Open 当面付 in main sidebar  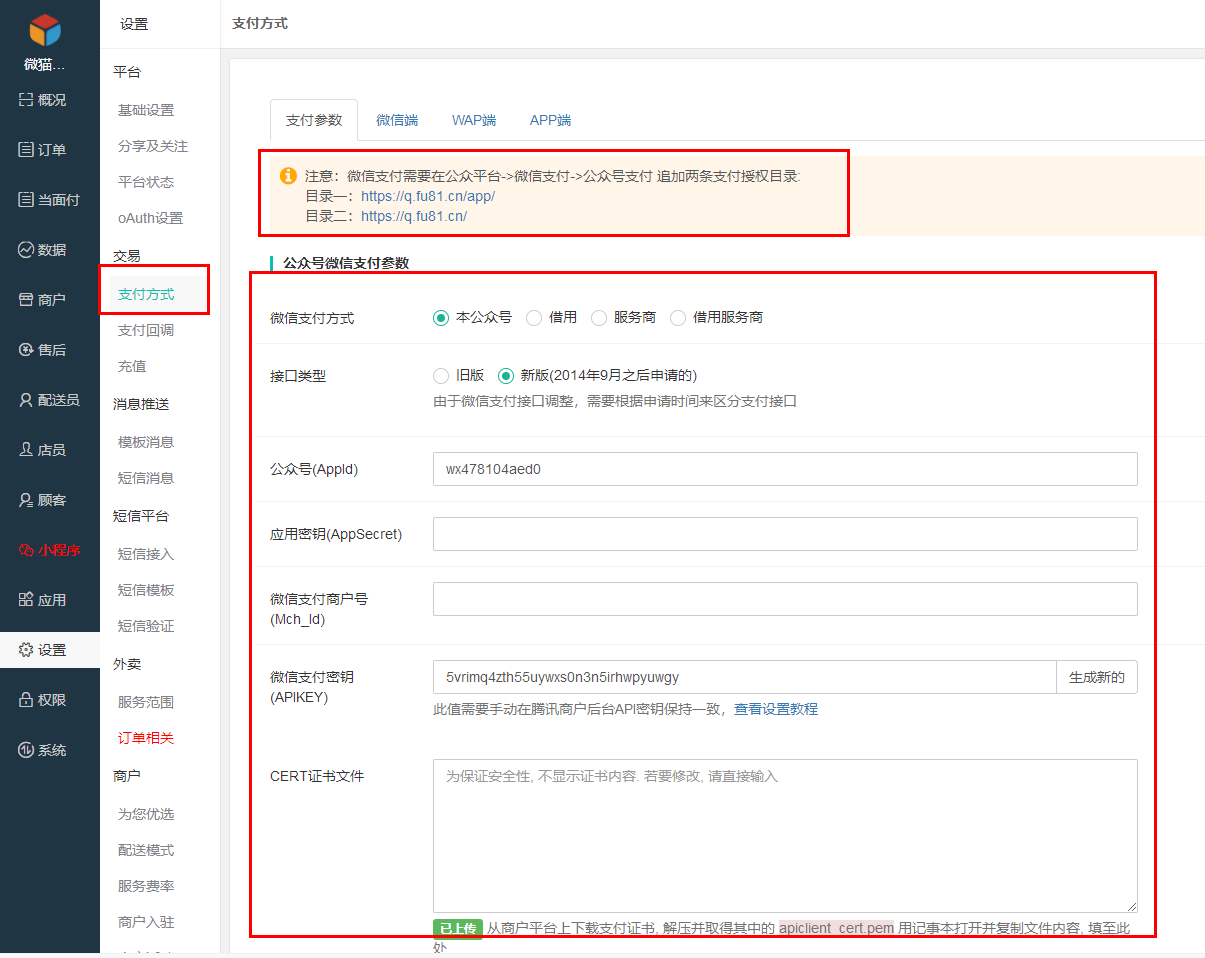[x=49, y=200]
